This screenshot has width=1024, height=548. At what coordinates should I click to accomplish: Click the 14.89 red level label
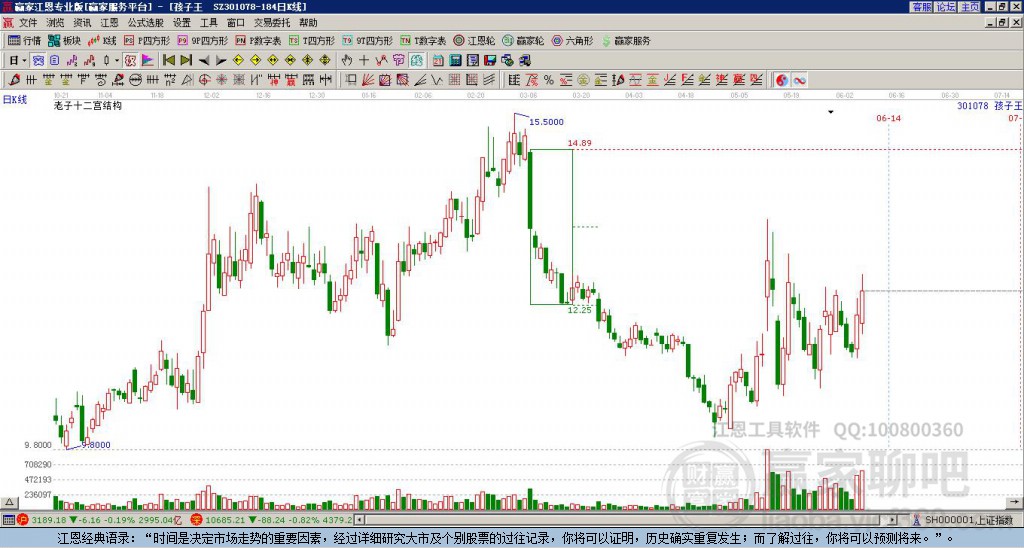pos(579,143)
